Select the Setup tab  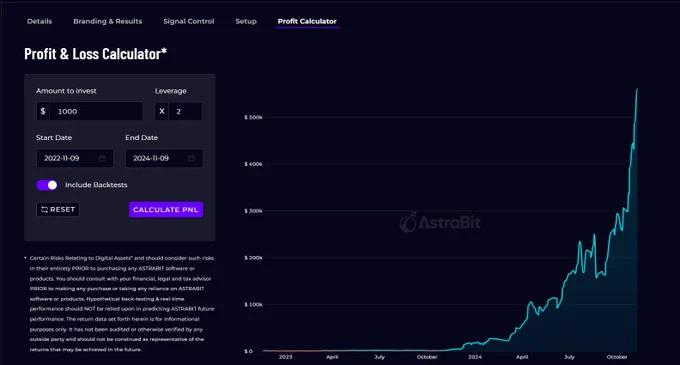click(x=246, y=21)
